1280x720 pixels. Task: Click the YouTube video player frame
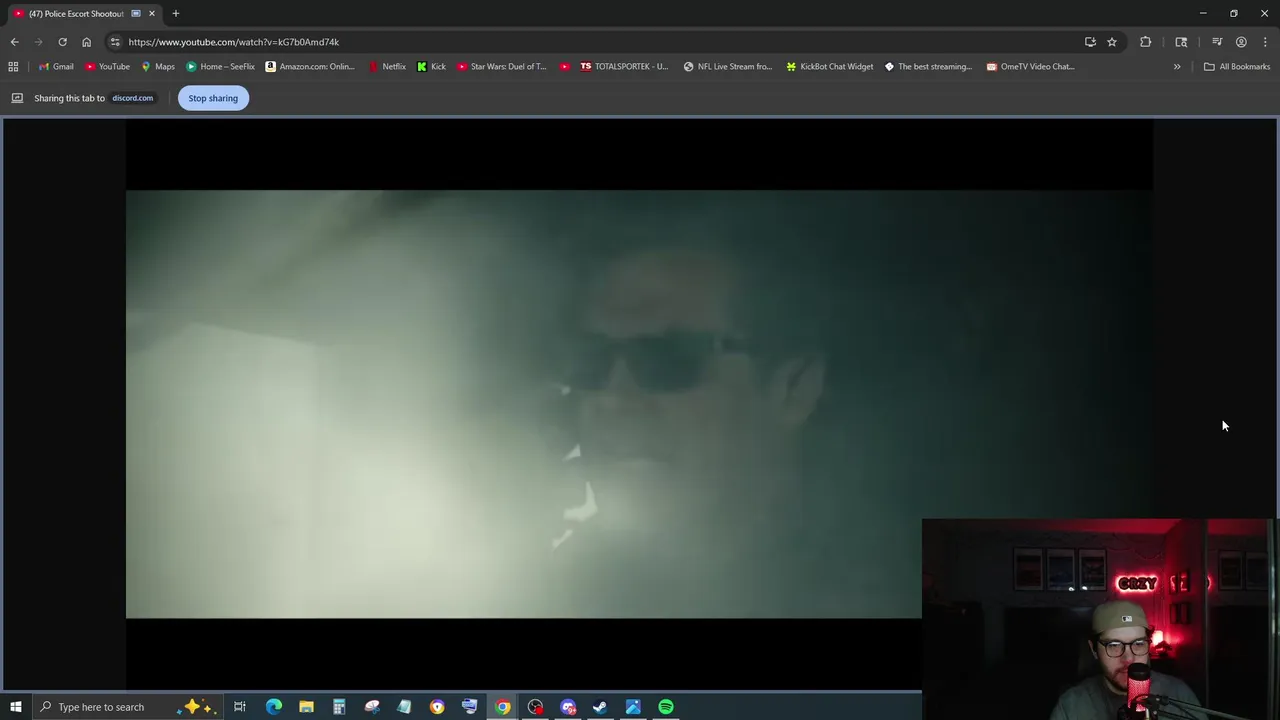click(x=639, y=404)
